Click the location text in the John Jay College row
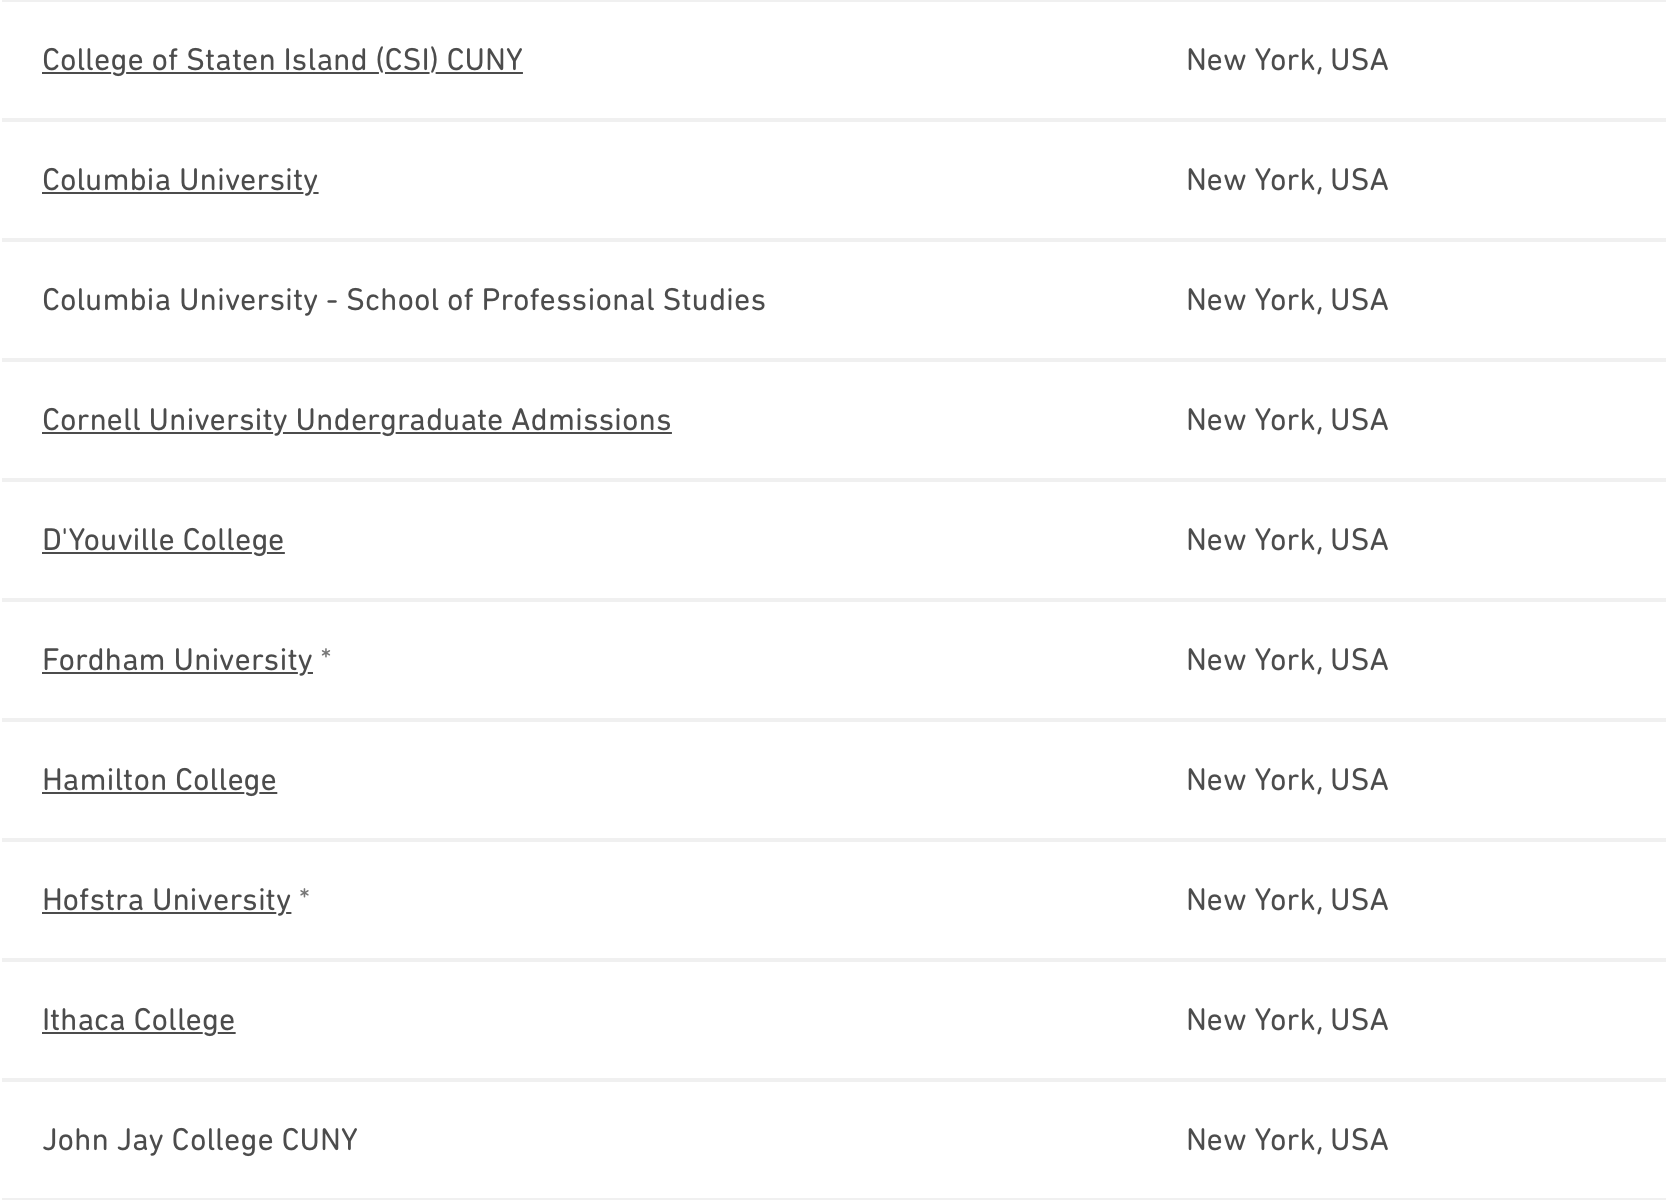The height and width of the screenshot is (1200, 1666). coord(1287,1140)
